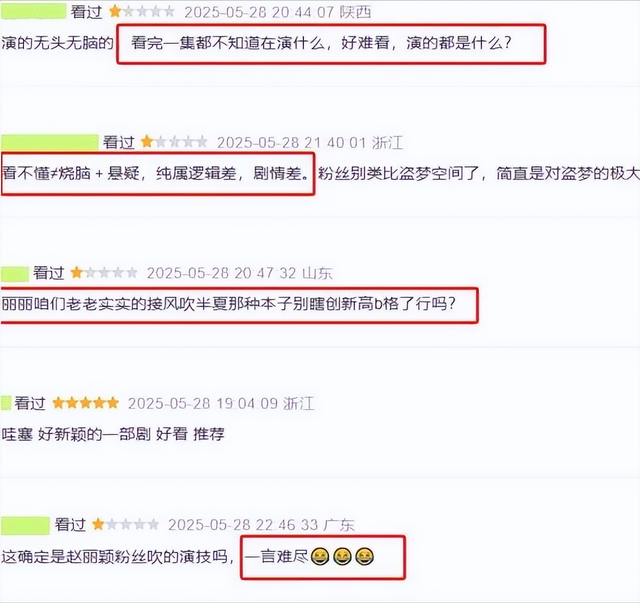Click the star rating of the 山东 review

point(104,273)
